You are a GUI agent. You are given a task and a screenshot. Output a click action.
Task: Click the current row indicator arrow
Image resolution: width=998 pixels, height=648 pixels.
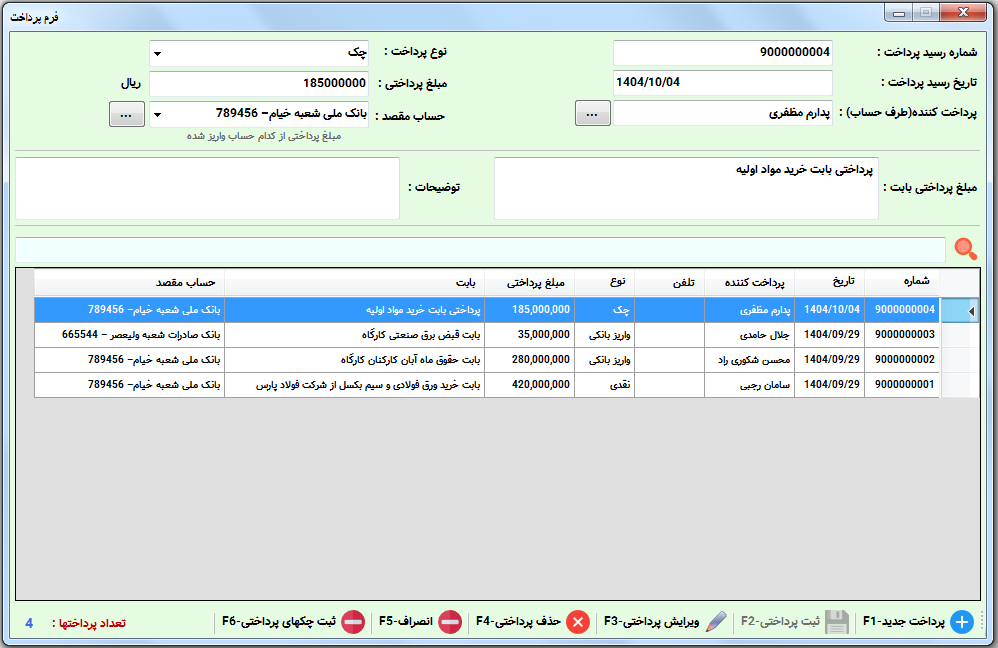(971, 311)
